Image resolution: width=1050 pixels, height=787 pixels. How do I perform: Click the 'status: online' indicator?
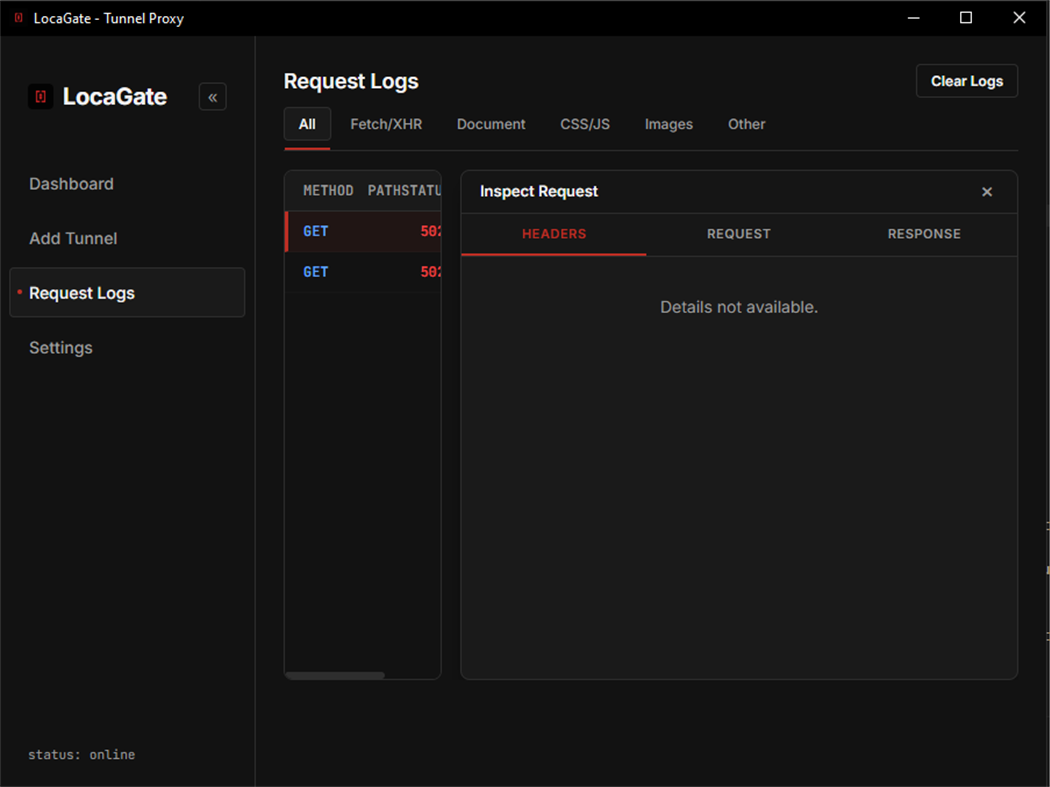coord(81,755)
